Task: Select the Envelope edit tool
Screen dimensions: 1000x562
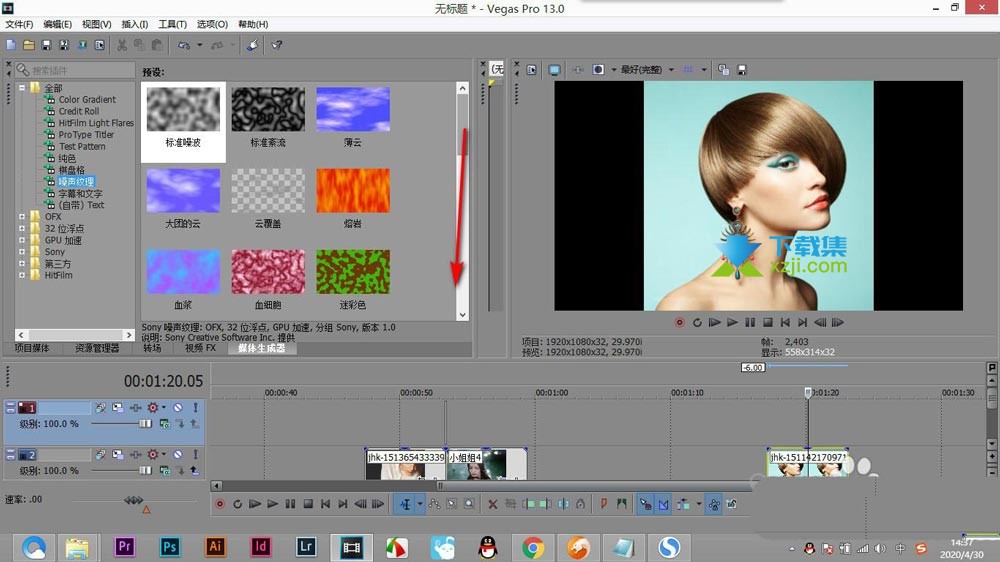Action: (434, 504)
